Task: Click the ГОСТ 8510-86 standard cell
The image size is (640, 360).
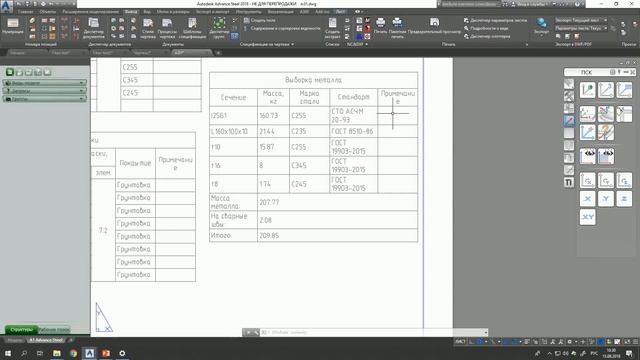Action: coord(353,131)
